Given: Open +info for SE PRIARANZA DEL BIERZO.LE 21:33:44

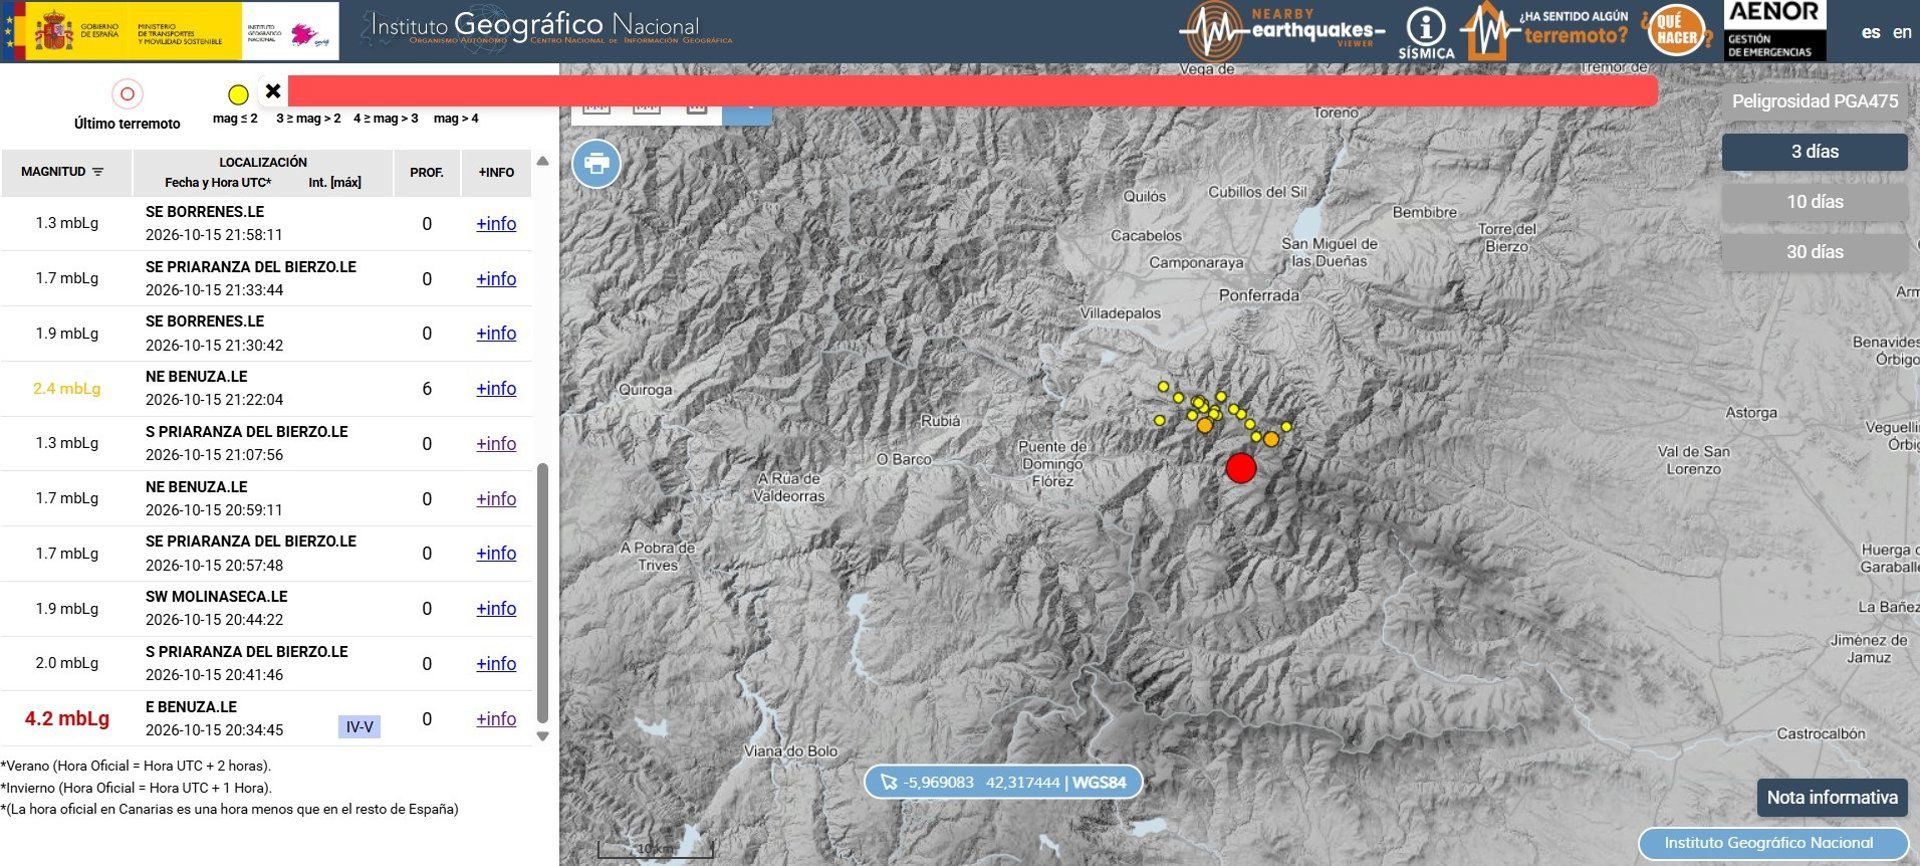Looking at the screenshot, I should [496, 279].
